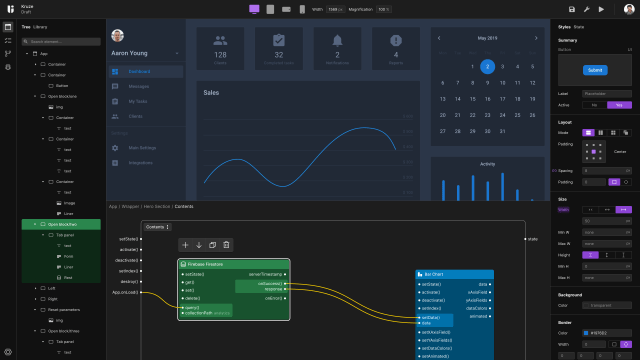Click the Search element input field
Screen dimensions: 640x360
coord(61,42)
